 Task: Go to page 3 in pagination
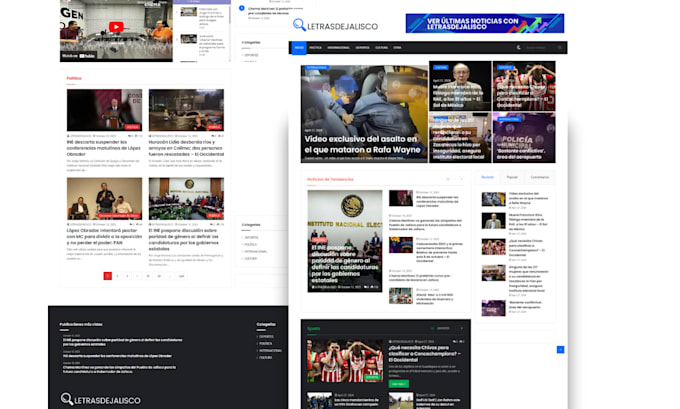pyautogui.click(x=128, y=276)
